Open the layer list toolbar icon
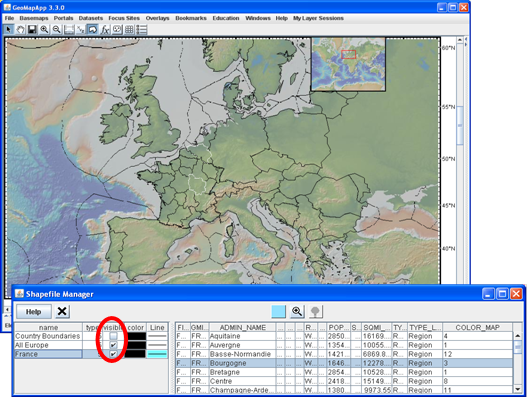 click(142, 30)
